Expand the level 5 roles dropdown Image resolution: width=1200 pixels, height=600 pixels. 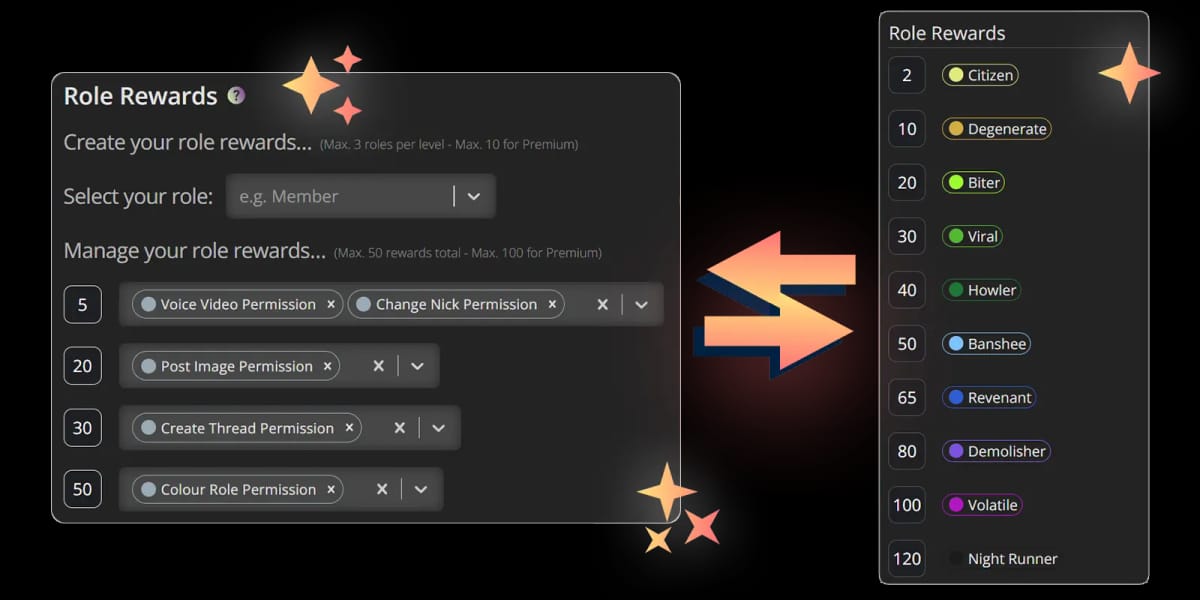click(642, 305)
